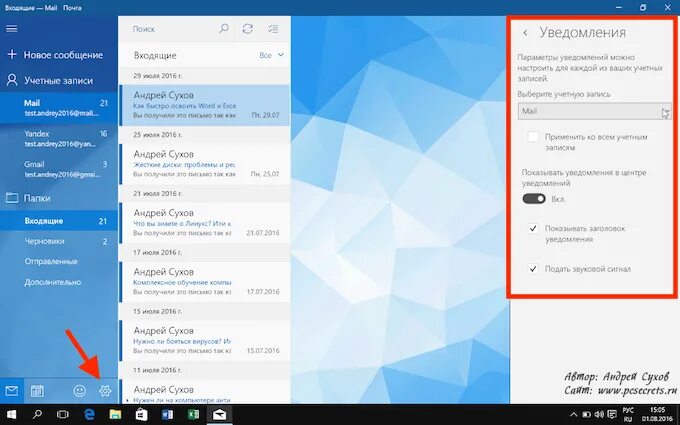Show hidden tray icons chevron
The image size is (680, 425).
573,415
